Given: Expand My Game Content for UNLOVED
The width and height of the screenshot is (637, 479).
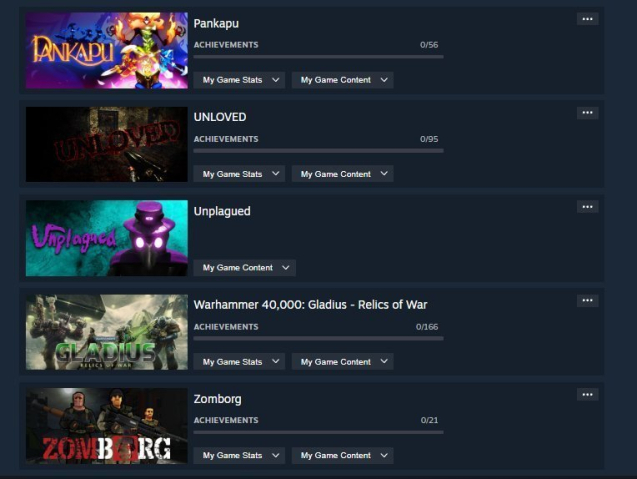Looking at the screenshot, I should 342,174.
